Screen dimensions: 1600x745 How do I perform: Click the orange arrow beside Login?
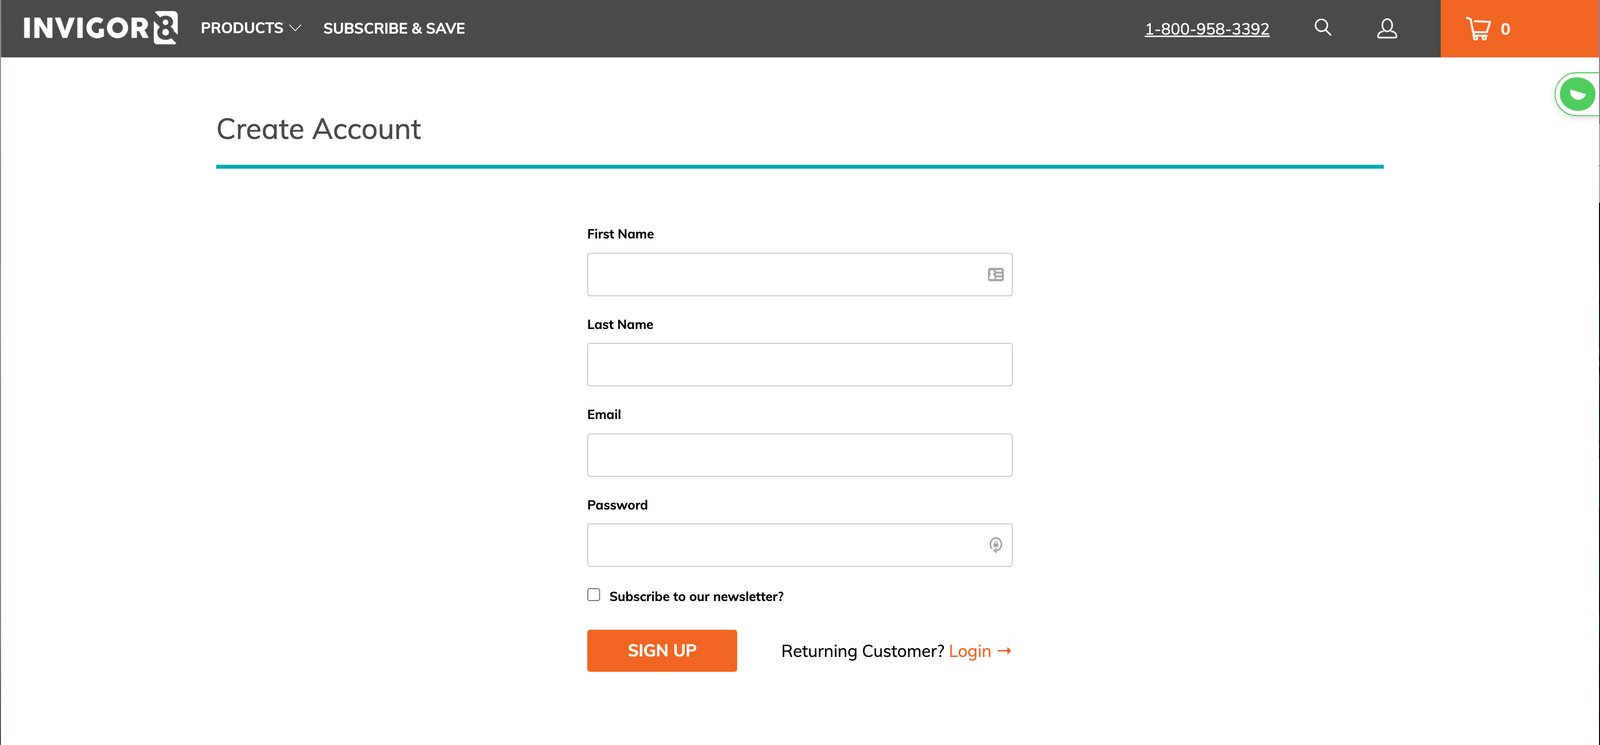[x=1004, y=651]
